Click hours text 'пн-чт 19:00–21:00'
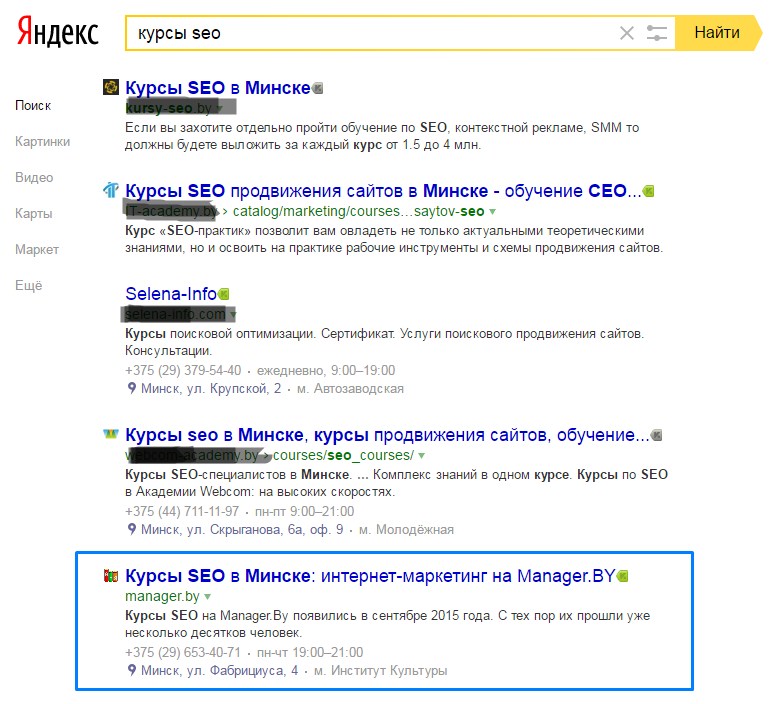The height and width of the screenshot is (704, 774). [310, 653]
